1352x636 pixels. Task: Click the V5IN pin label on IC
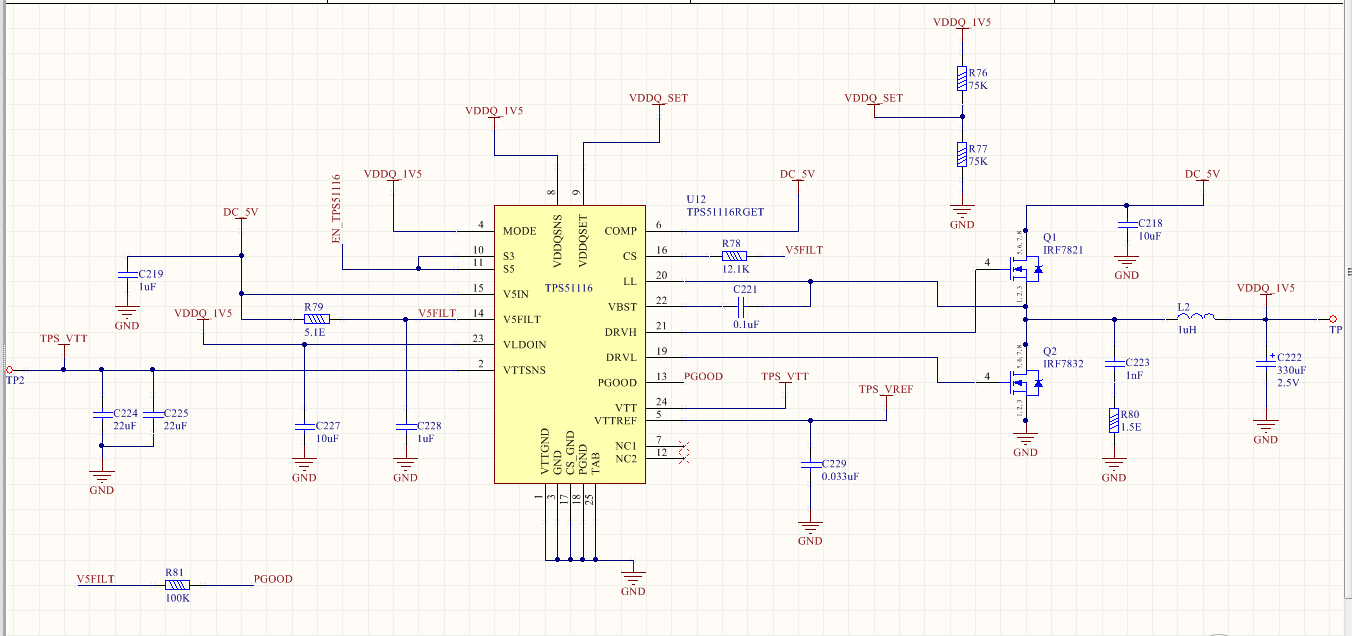[516, 294]
